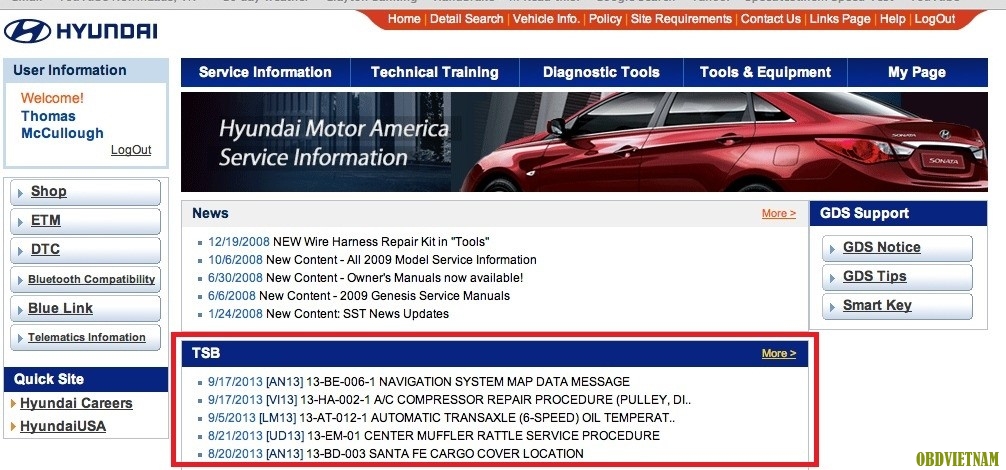
Task: Click the TSB section heading
Action: coord(206,353)
